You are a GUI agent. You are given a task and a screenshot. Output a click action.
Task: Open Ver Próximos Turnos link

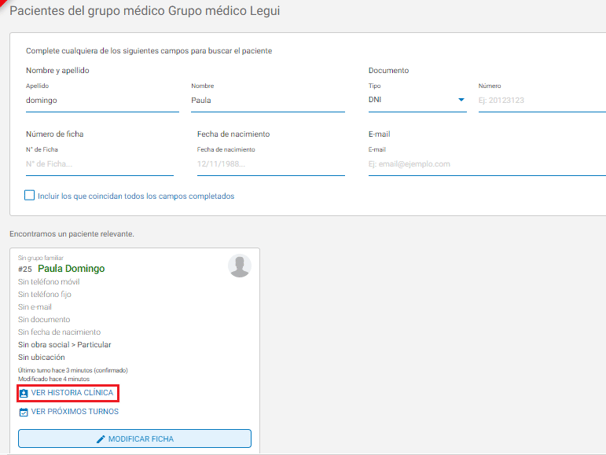[74, 411]
